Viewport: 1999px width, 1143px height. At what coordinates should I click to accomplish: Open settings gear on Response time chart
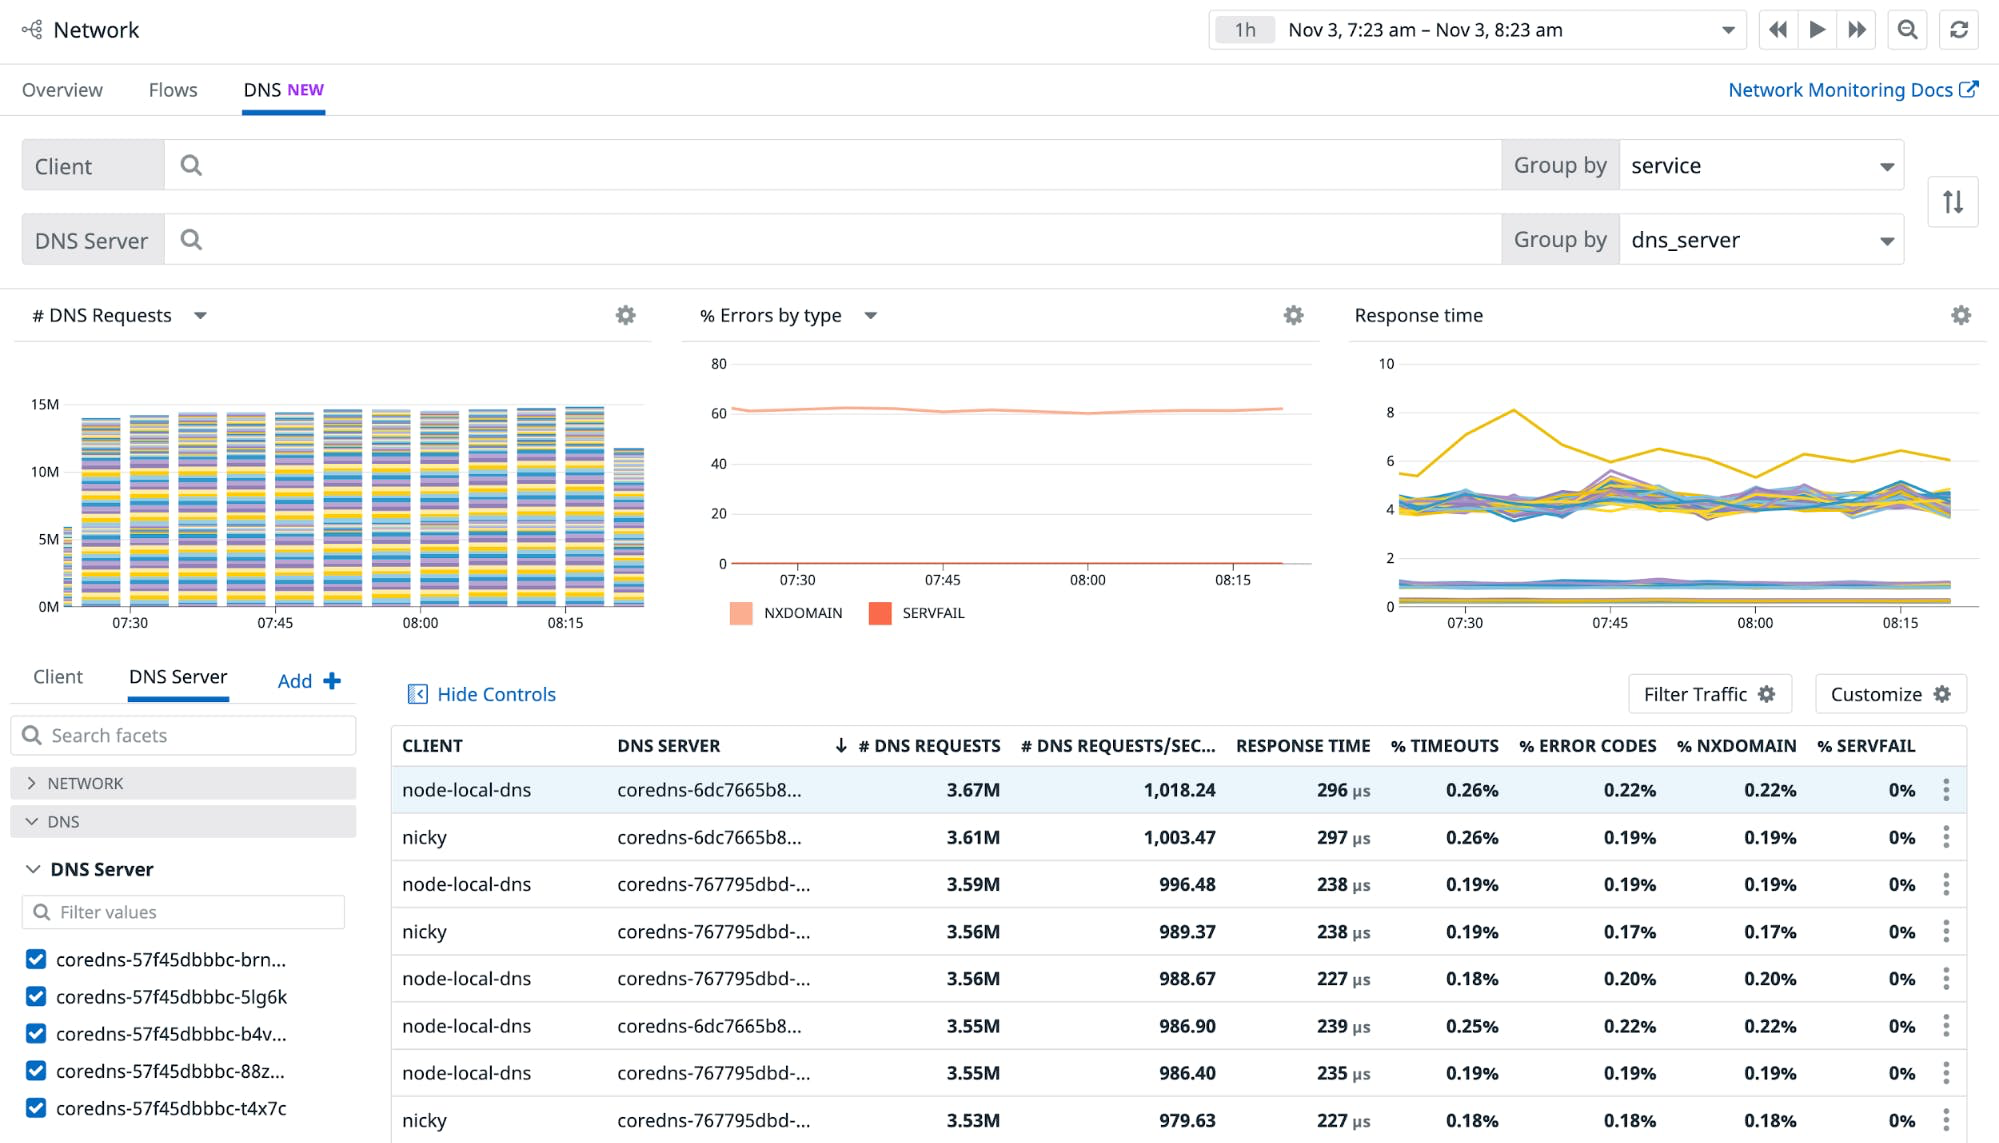pos(1961,315)
